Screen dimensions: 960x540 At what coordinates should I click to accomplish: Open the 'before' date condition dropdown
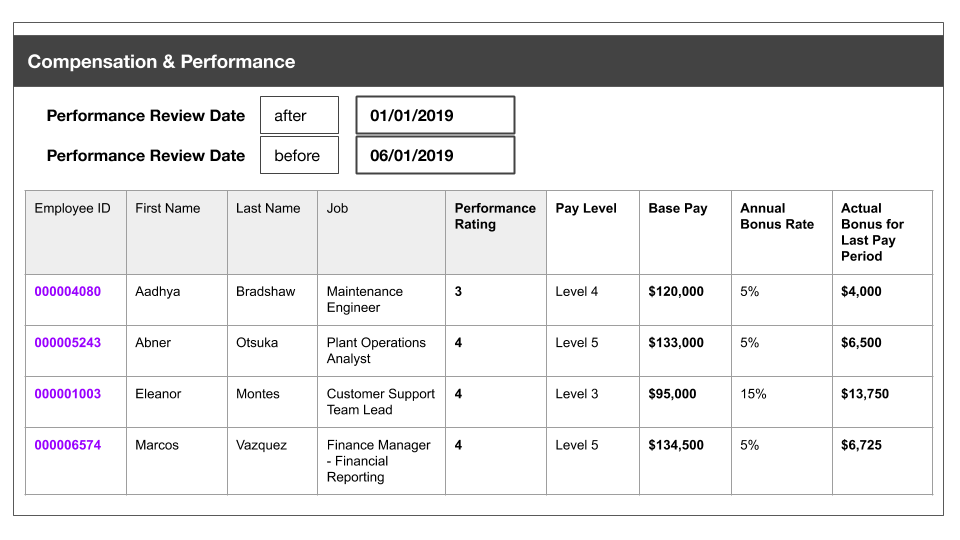pos(299,155)
